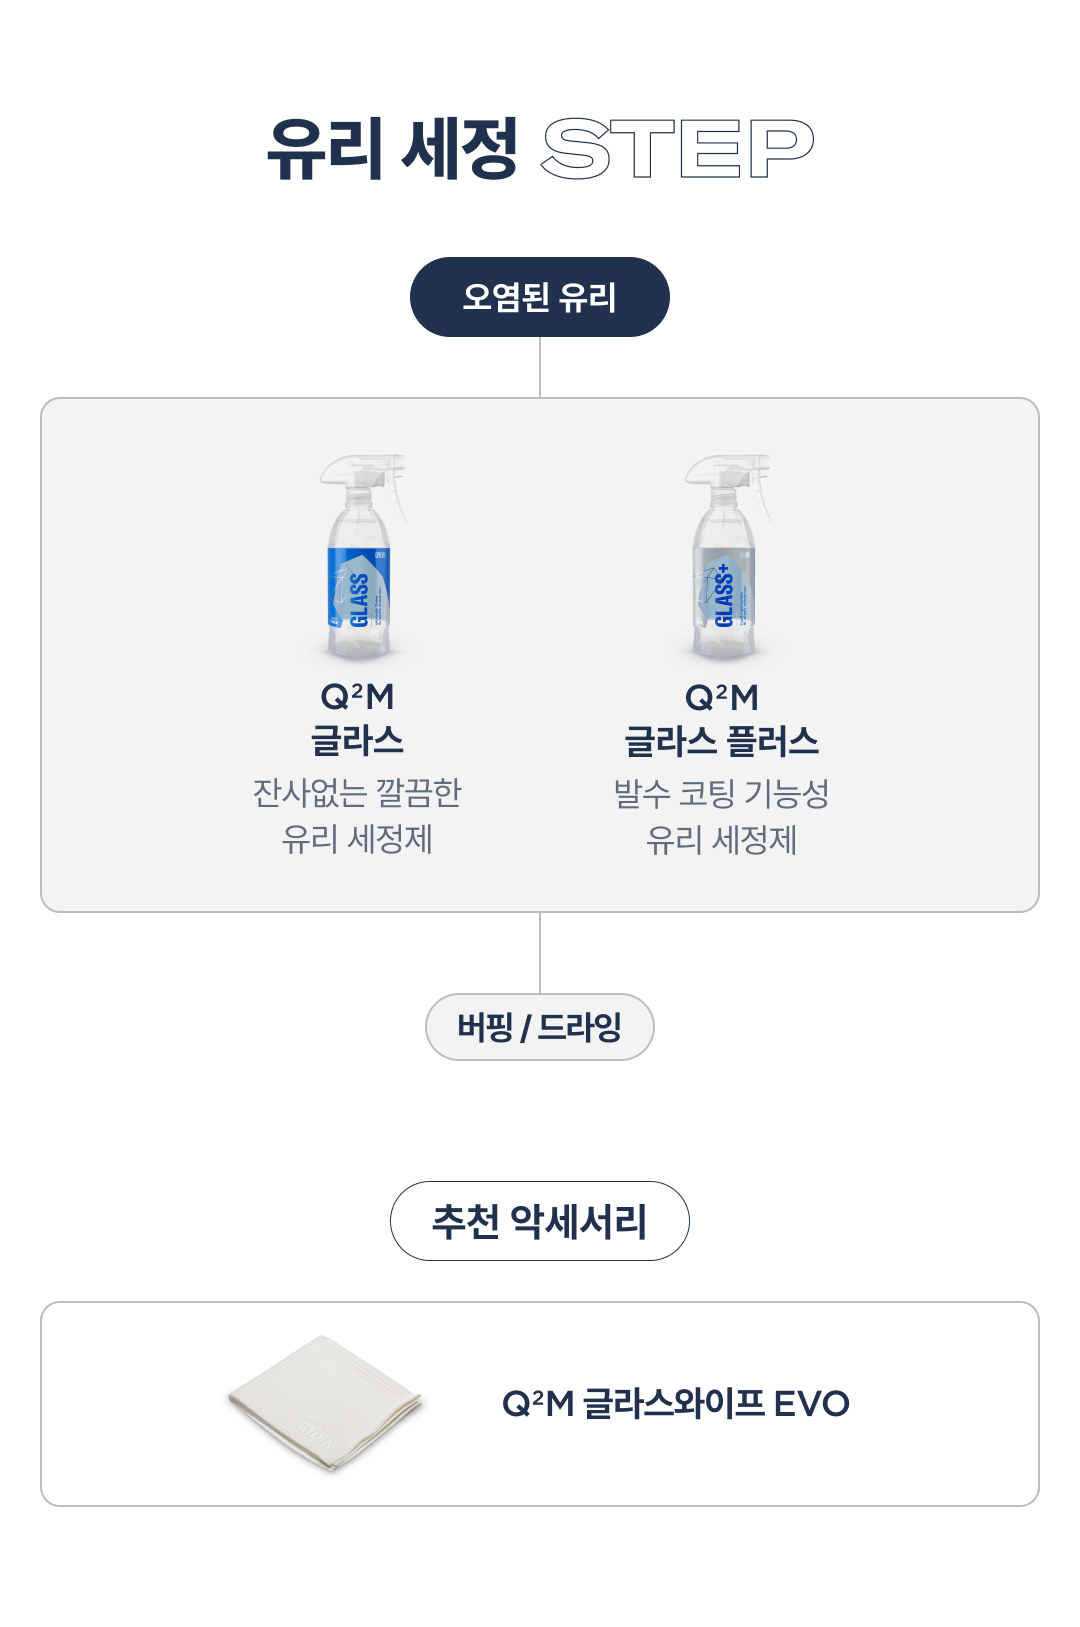
Task: Click the Q²M 글라스 product title
Action: 357,719
